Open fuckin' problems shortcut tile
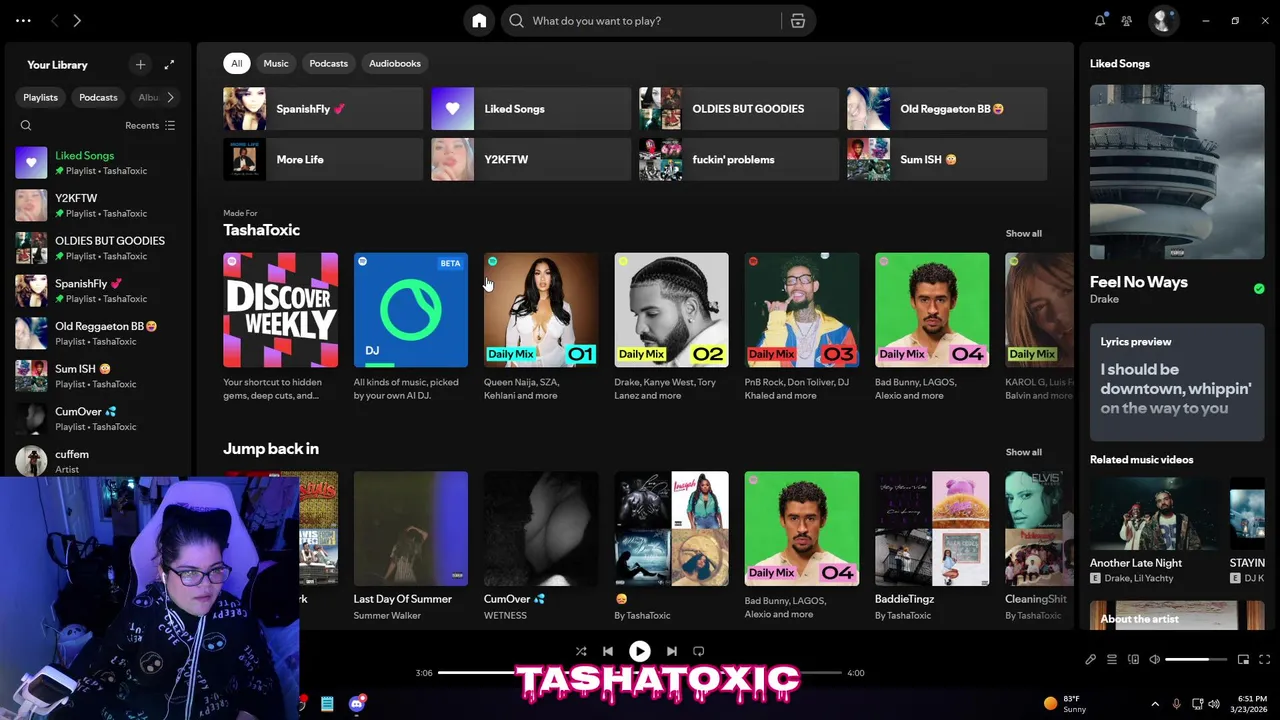This screenshot has width=1280, height=720. pos(739,160)
